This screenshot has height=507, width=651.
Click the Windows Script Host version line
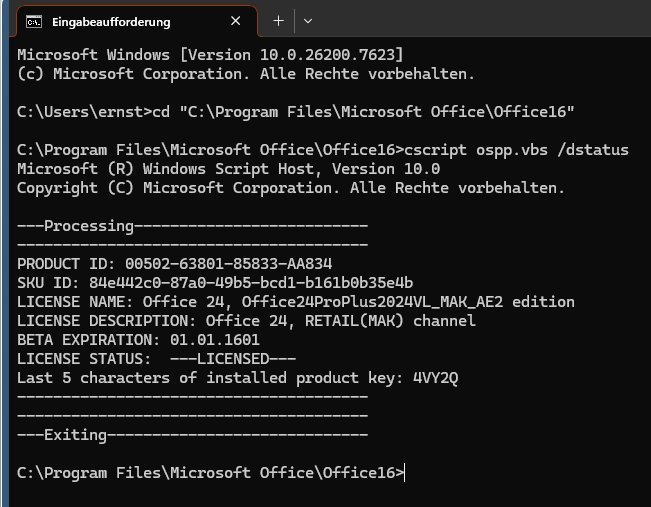pos(228,169)
